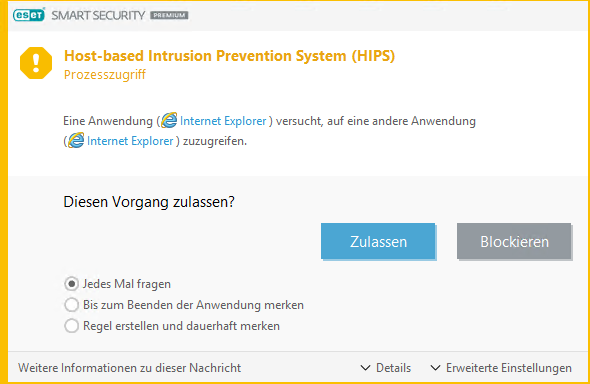This screenshot has width=590, height=384.
Task: Select 'Regel erstellen und dauerhaft merken'
Action: tap(71, 326)
